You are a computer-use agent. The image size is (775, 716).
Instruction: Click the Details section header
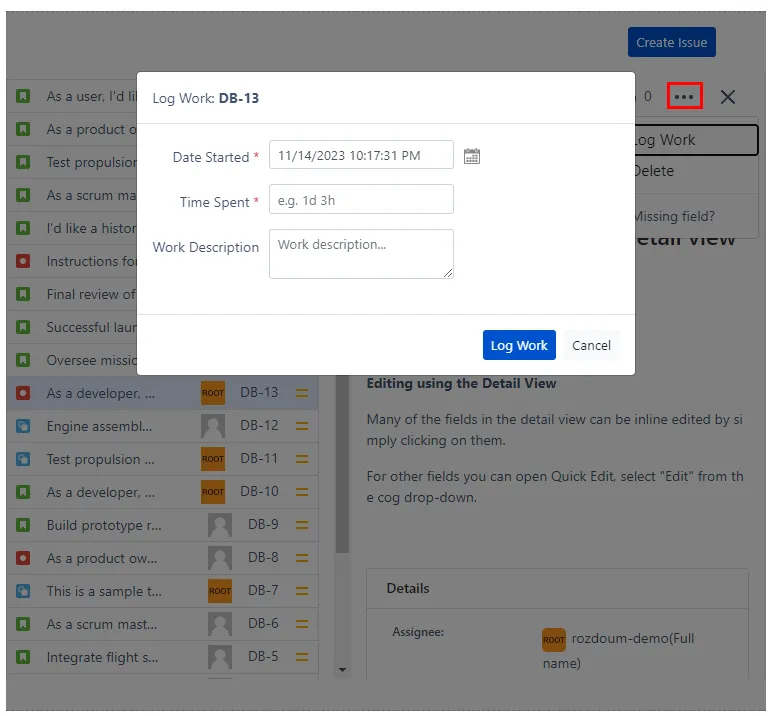pos(408,588)
